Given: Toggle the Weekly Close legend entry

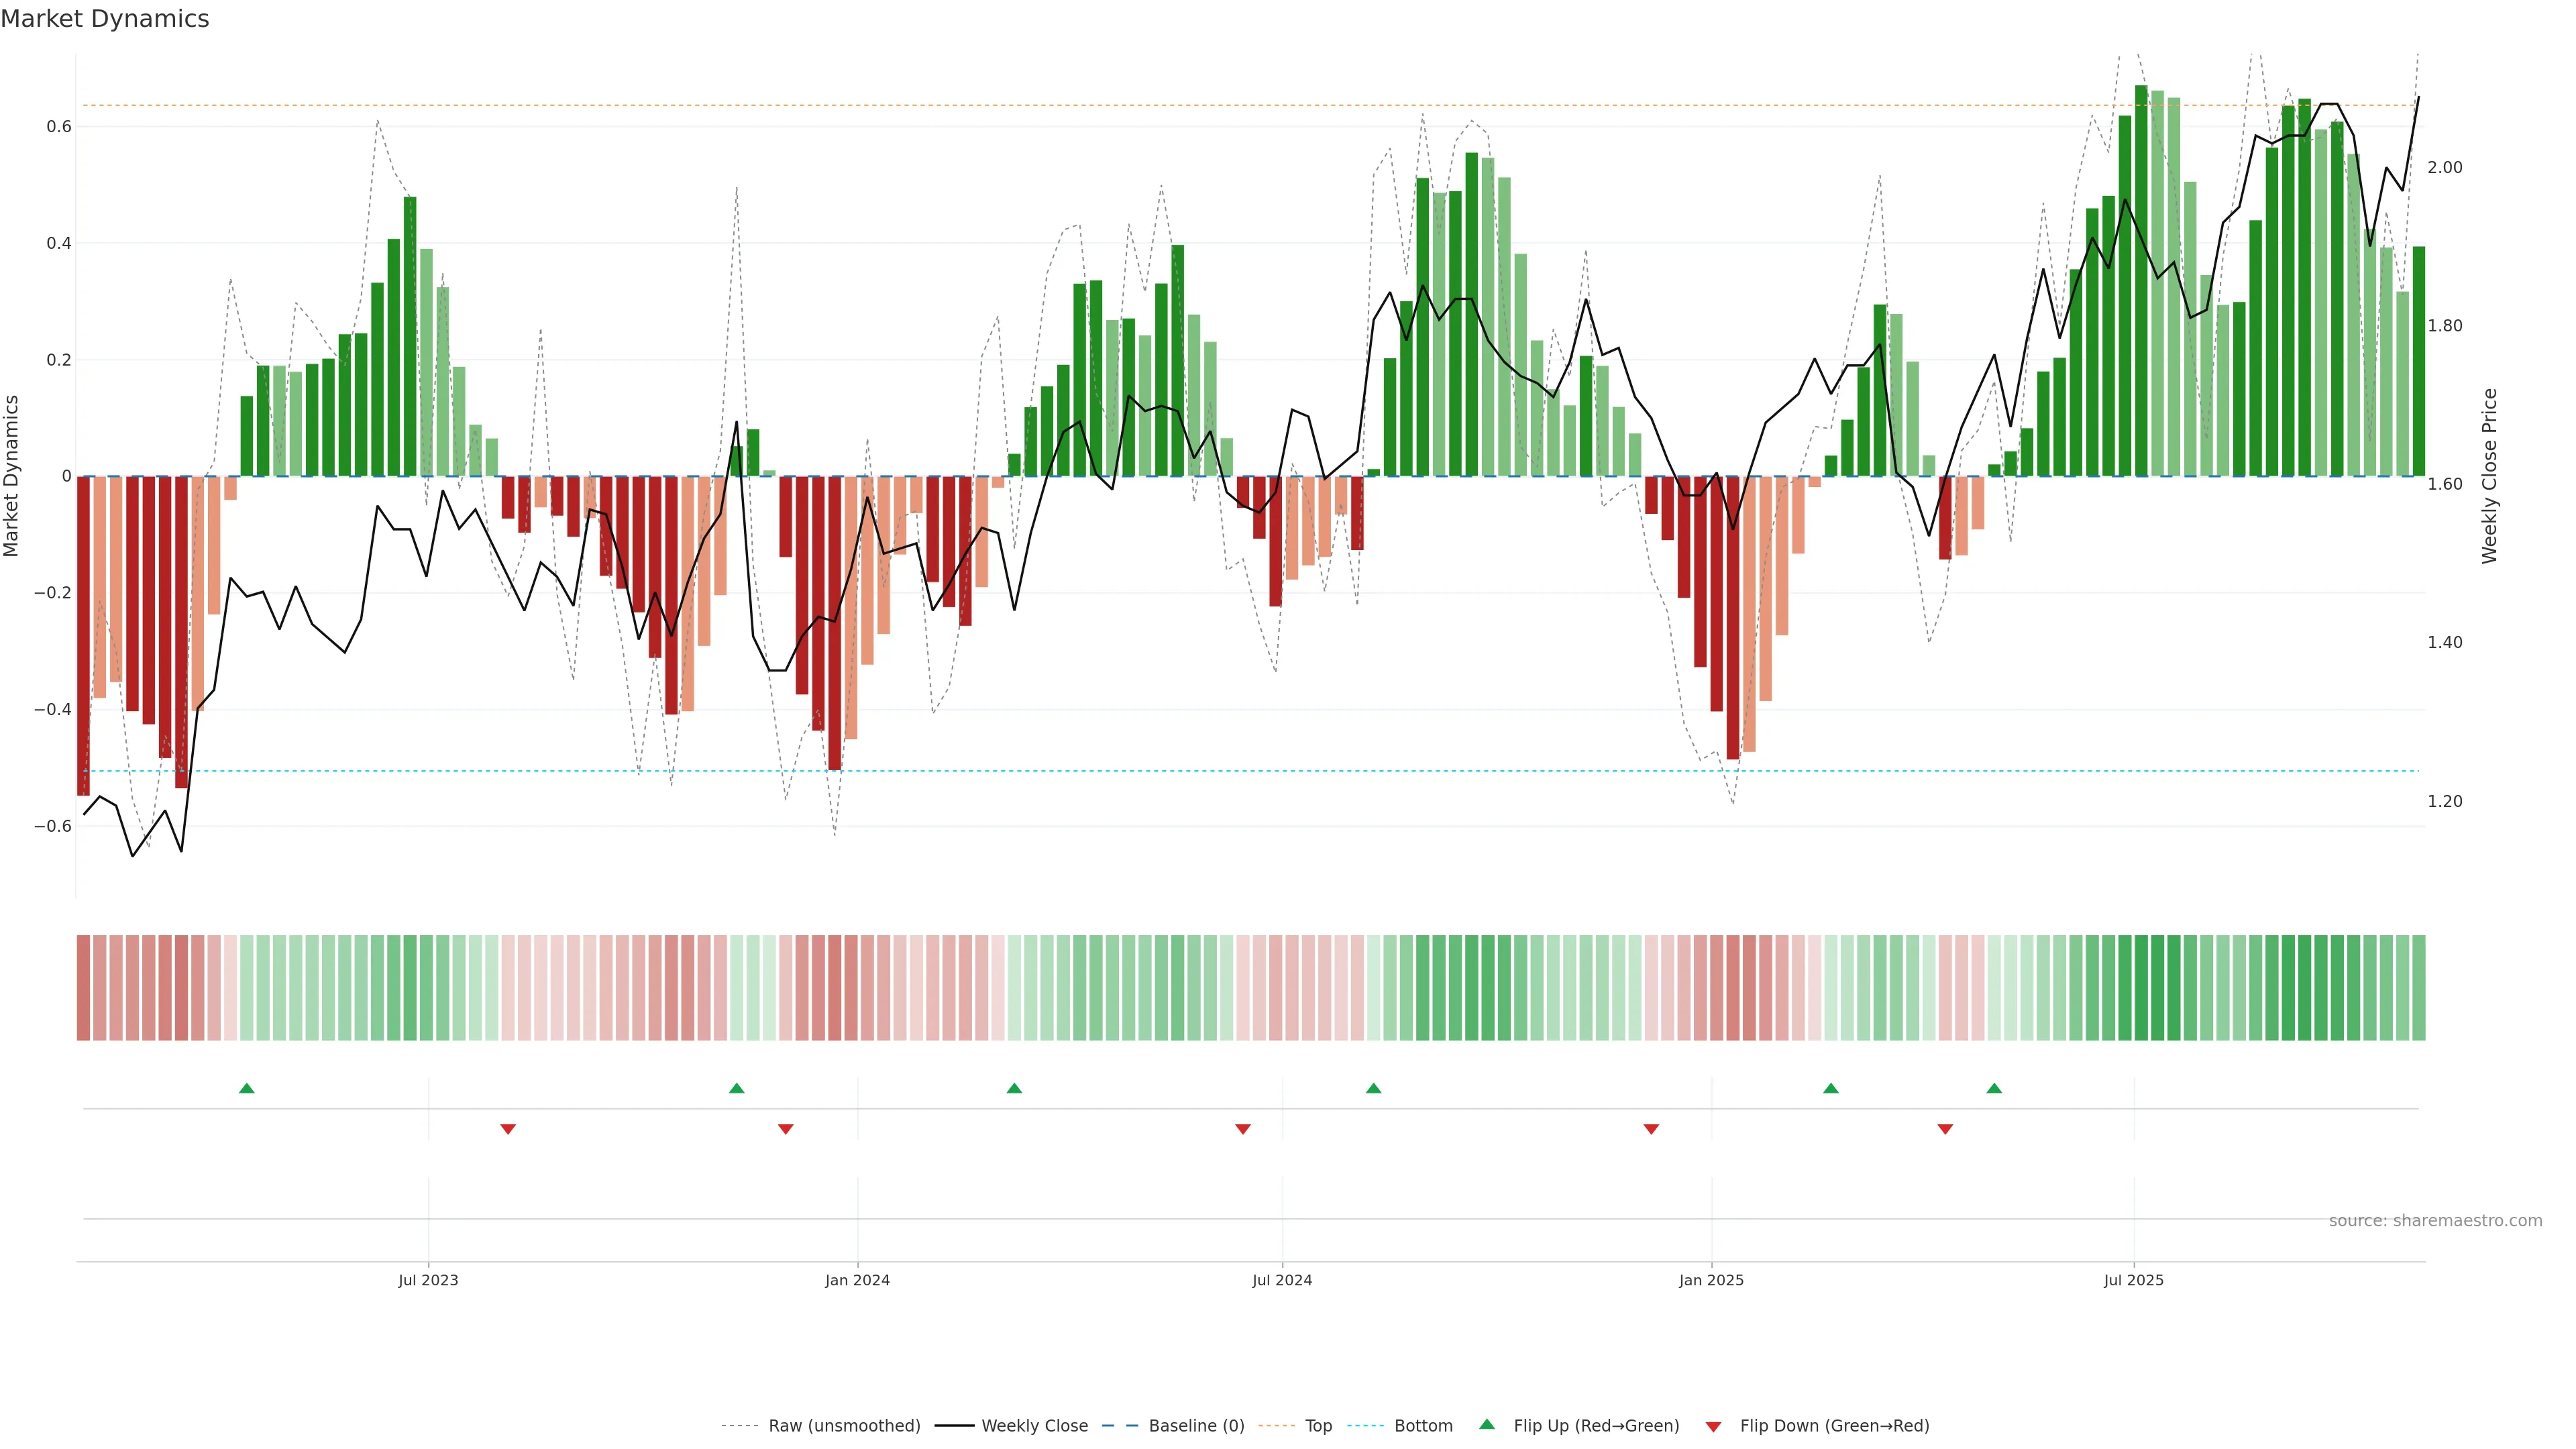Looking at the screenshot, I should coord(1034,1426).
